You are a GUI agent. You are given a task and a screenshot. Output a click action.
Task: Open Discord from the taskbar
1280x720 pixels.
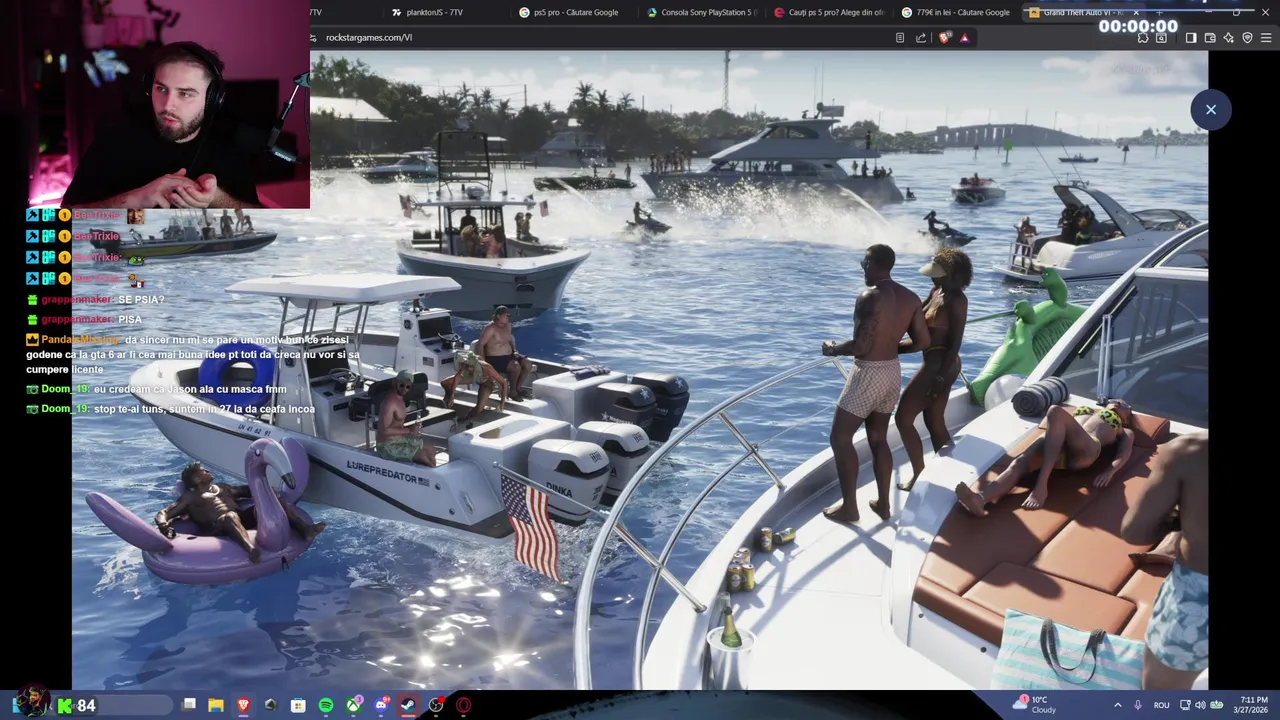pyautogui.click(x=381, y=705)
